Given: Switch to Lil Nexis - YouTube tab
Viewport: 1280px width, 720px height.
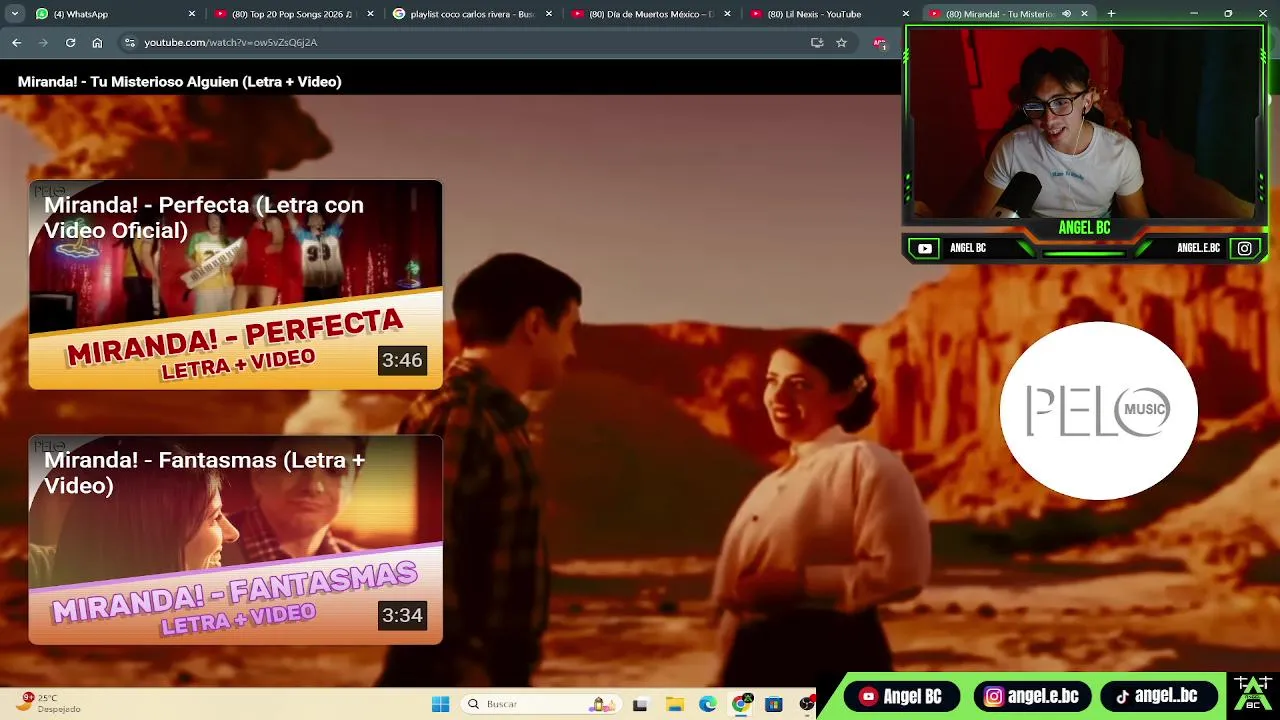Looking at the screenshot, I should pos(828,14).
